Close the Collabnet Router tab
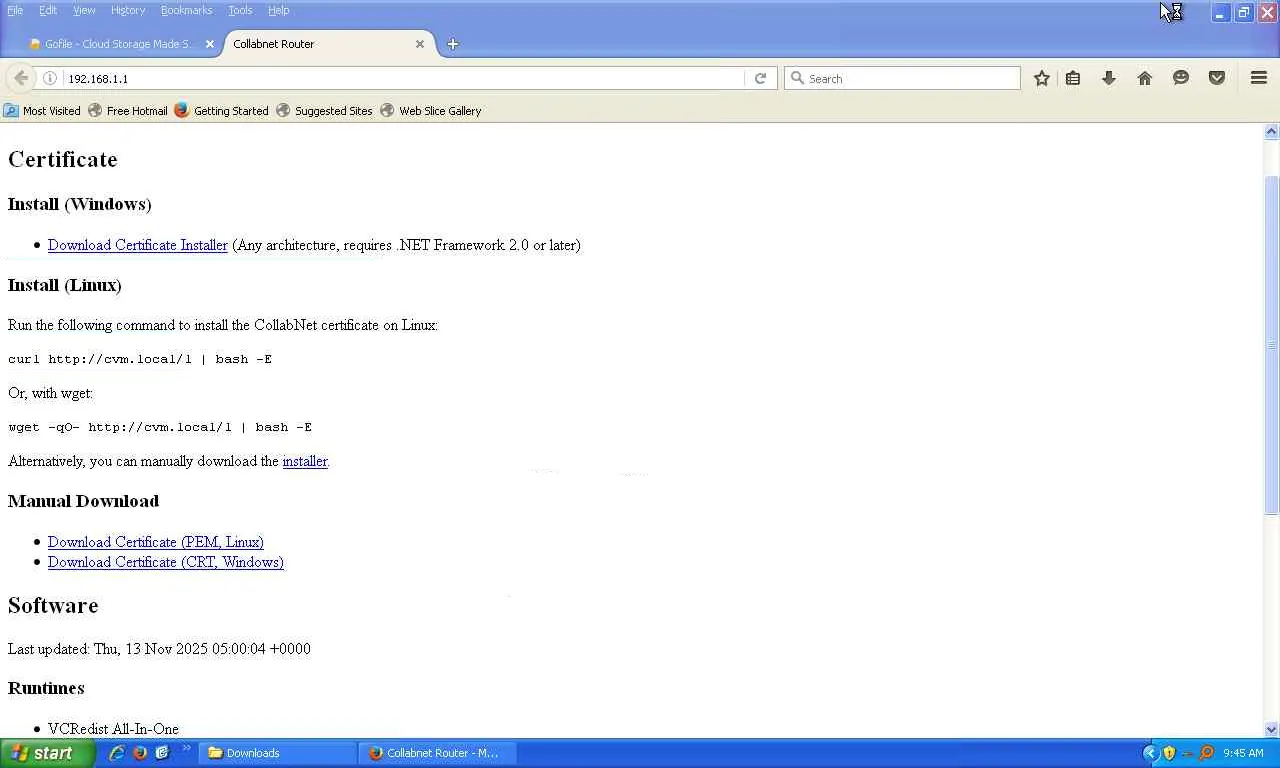This screenshot has width=1280, height=768. (420, 44)
